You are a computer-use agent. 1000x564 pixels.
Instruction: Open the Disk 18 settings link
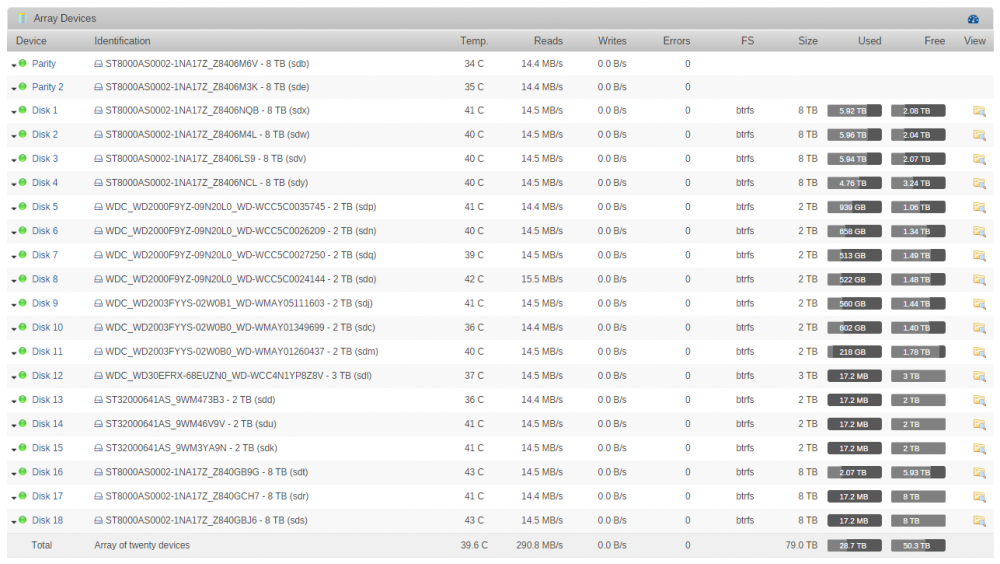coord(47,521)
